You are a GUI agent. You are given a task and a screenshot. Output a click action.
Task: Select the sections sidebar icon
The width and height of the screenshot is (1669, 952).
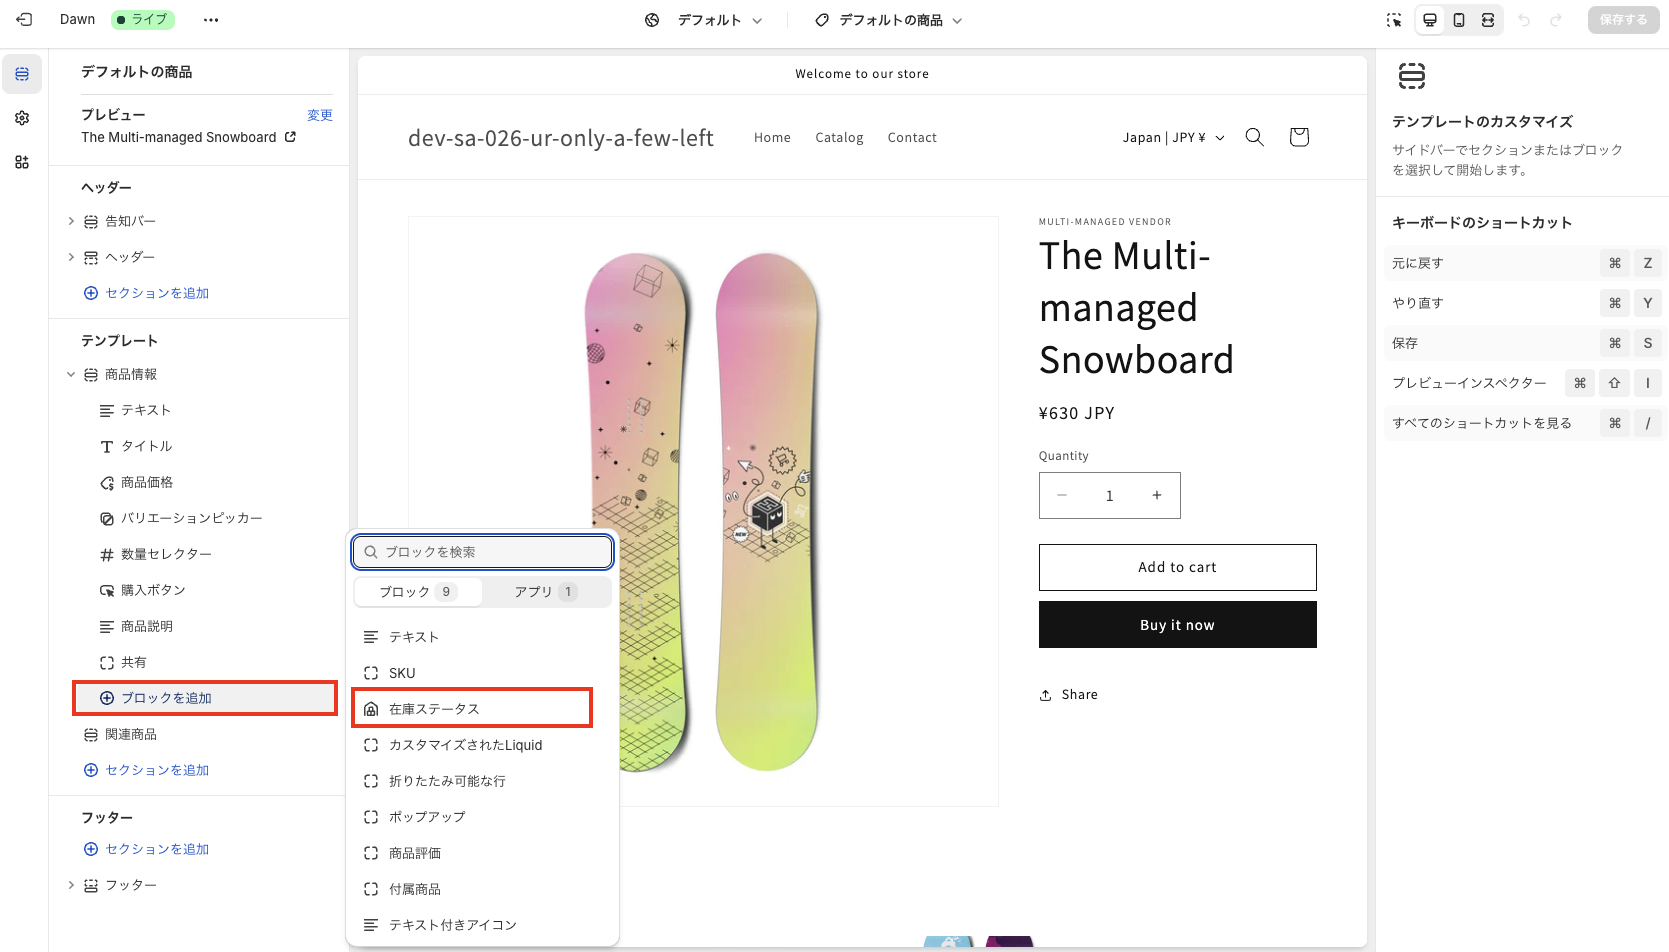click(22, 74)
